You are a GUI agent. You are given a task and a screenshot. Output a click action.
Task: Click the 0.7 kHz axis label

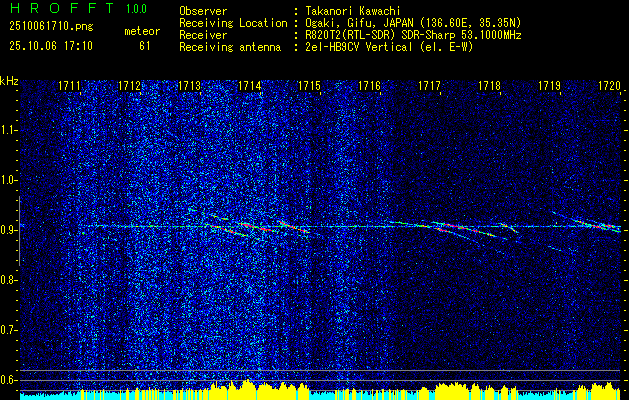click(9, 330)
